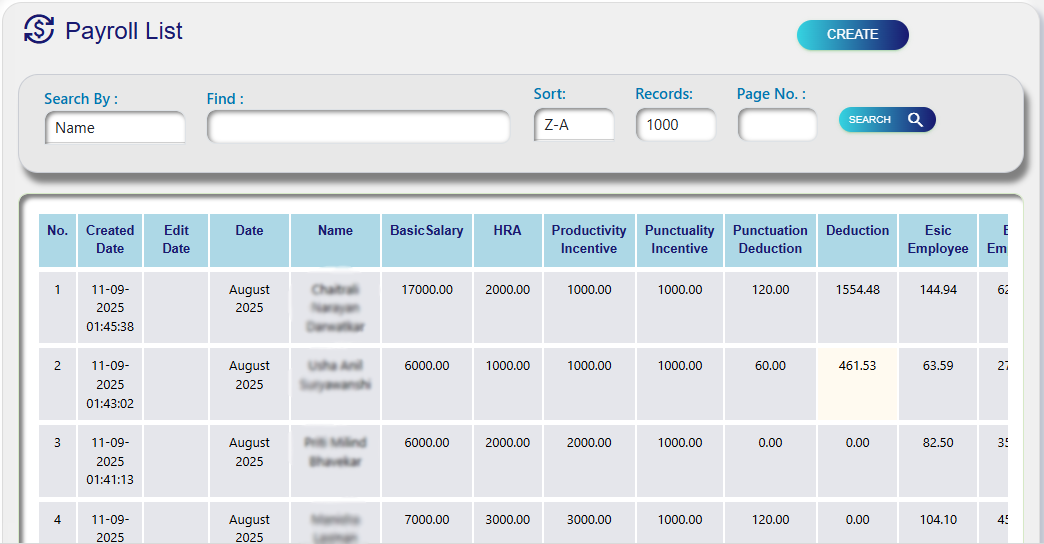Click the Created Date column header
The image size is (1044, 544).
110,240
